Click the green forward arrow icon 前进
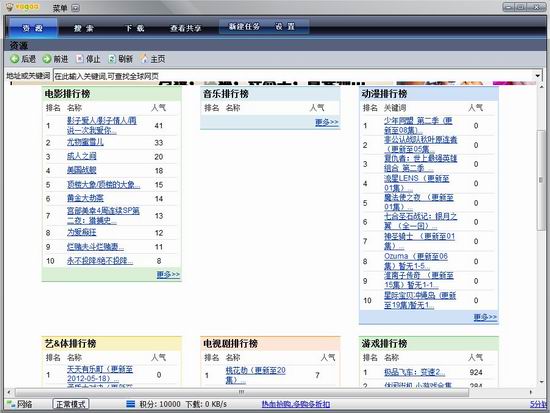The image size is (550, 413). point(47,59)
